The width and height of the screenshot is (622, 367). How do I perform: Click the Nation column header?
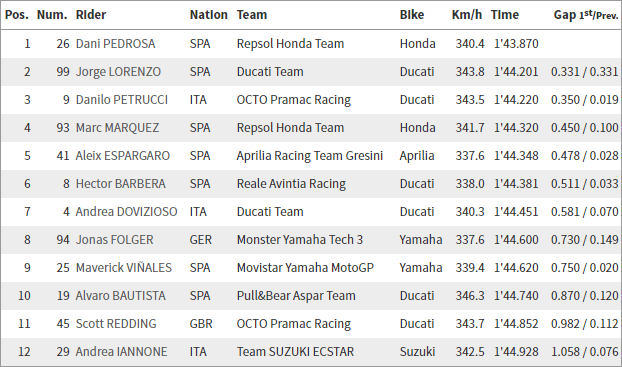pos(209,15)
